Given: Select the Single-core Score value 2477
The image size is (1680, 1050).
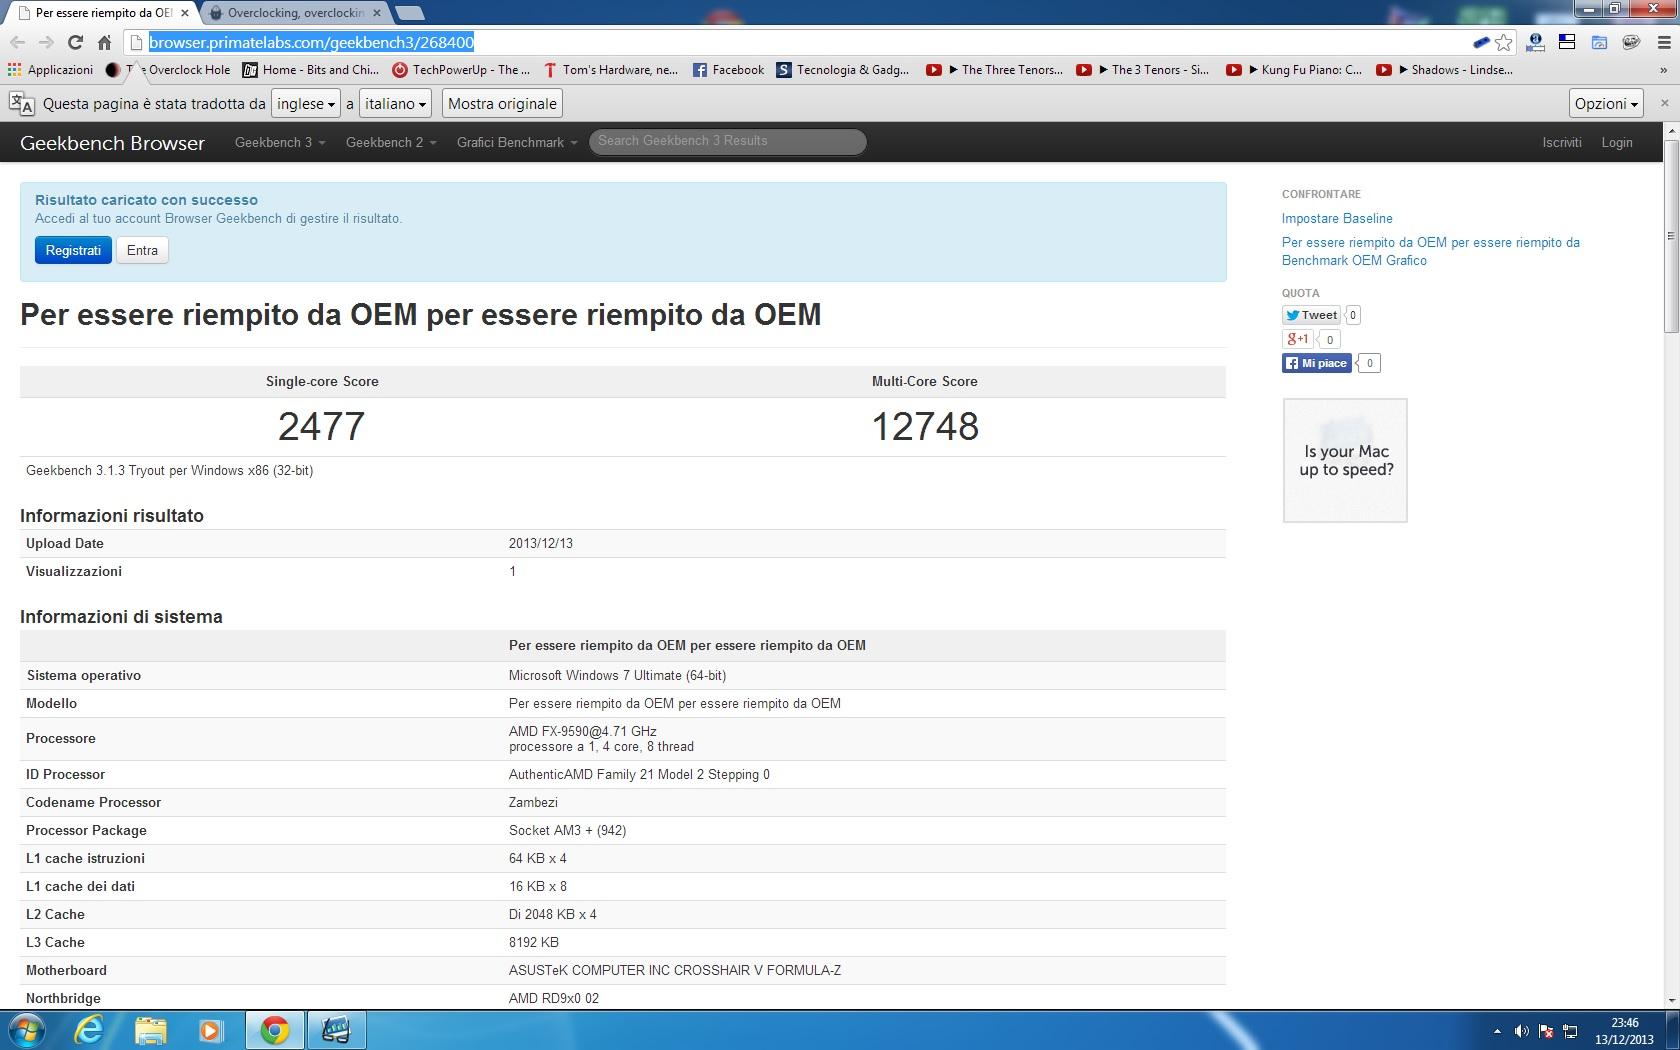Looking at the screenshot, I should point(321,427).
